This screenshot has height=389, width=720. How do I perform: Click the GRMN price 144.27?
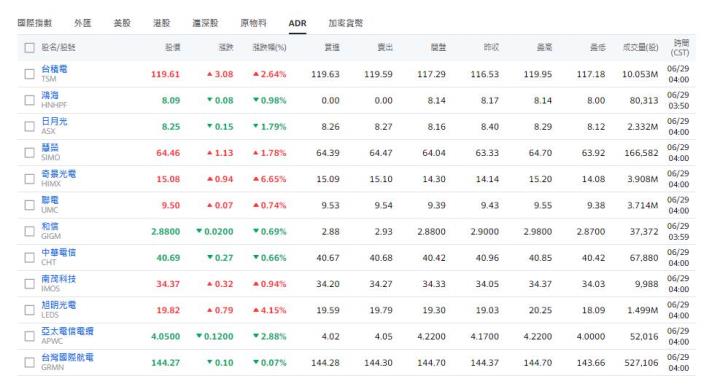tap(165, 362)
